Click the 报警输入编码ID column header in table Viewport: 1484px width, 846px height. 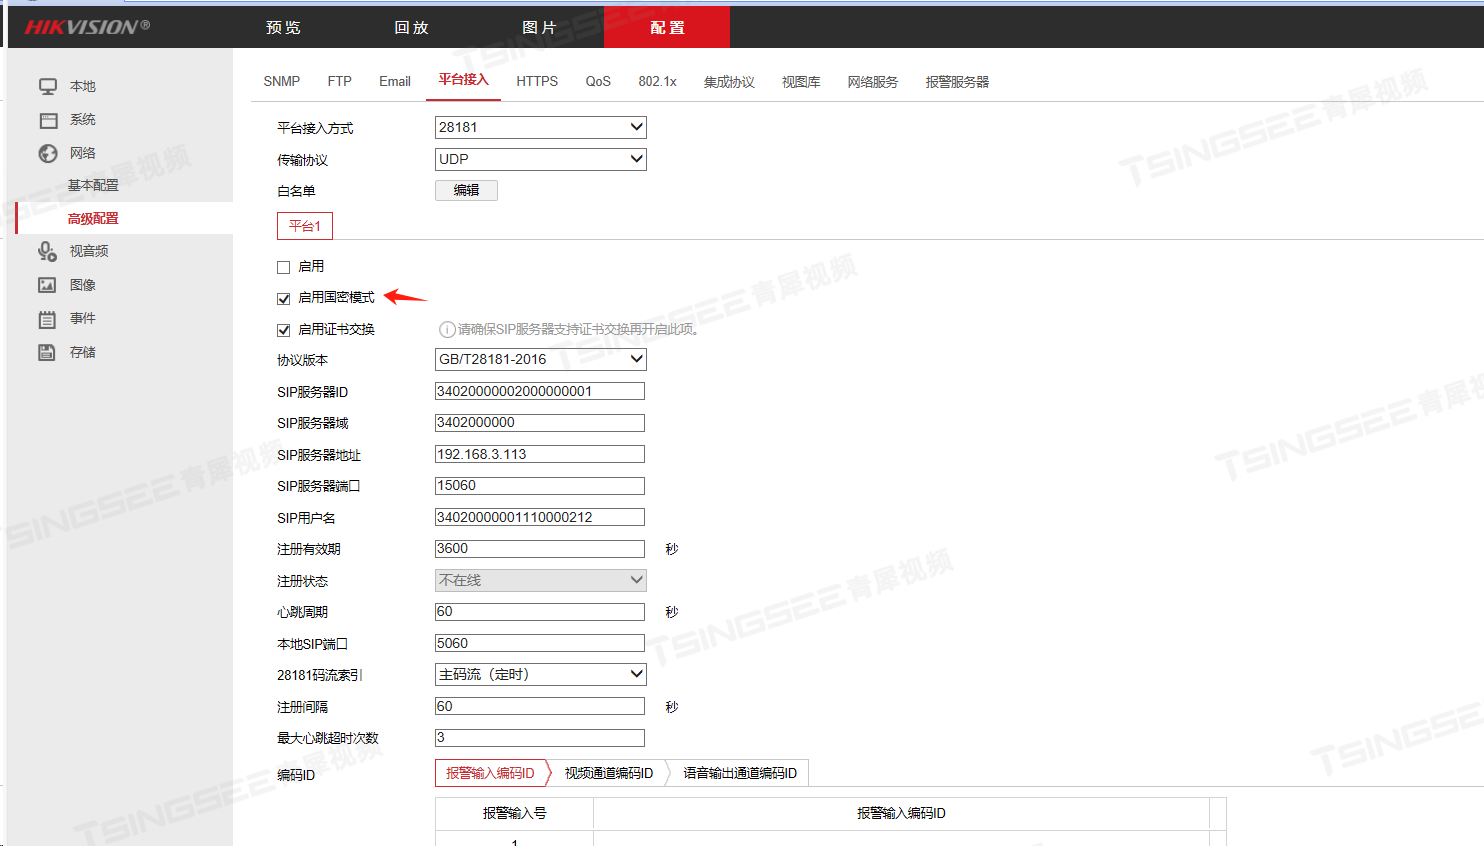click(901, 813)
